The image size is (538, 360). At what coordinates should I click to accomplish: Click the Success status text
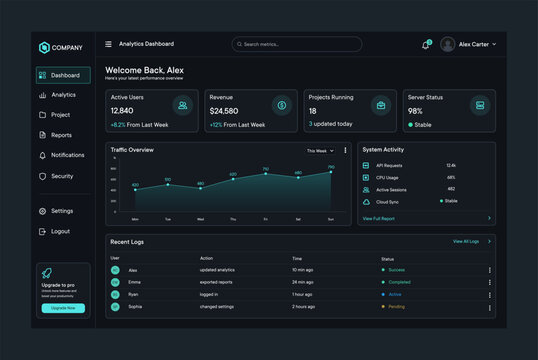click(396, 270)
